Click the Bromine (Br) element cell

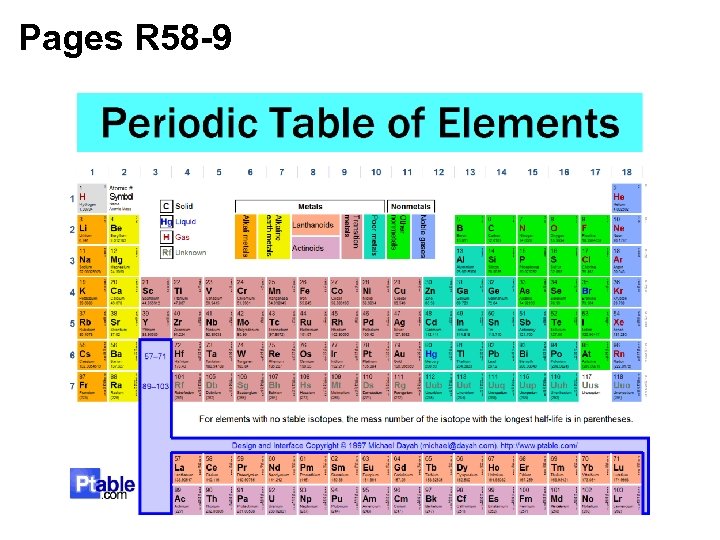click(595, 292)
